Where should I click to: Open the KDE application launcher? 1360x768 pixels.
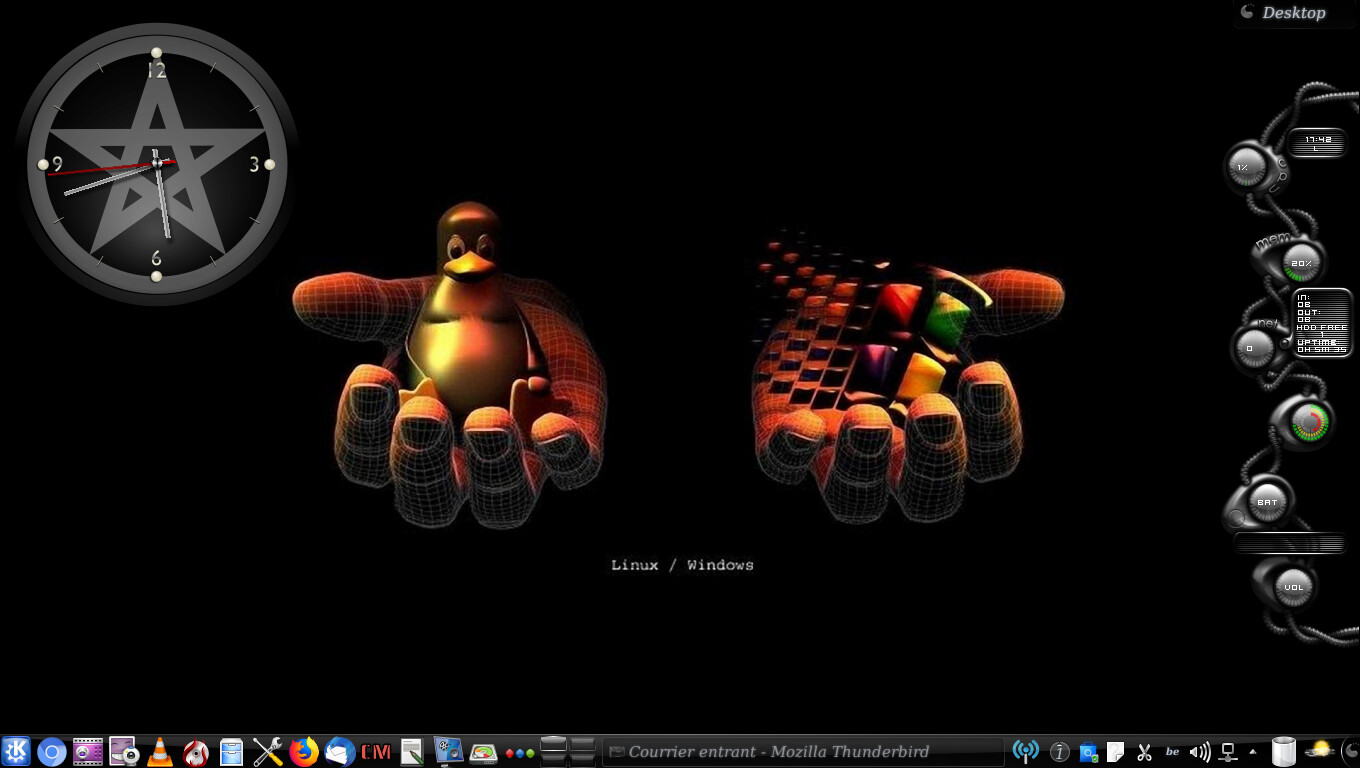point(15,751)
